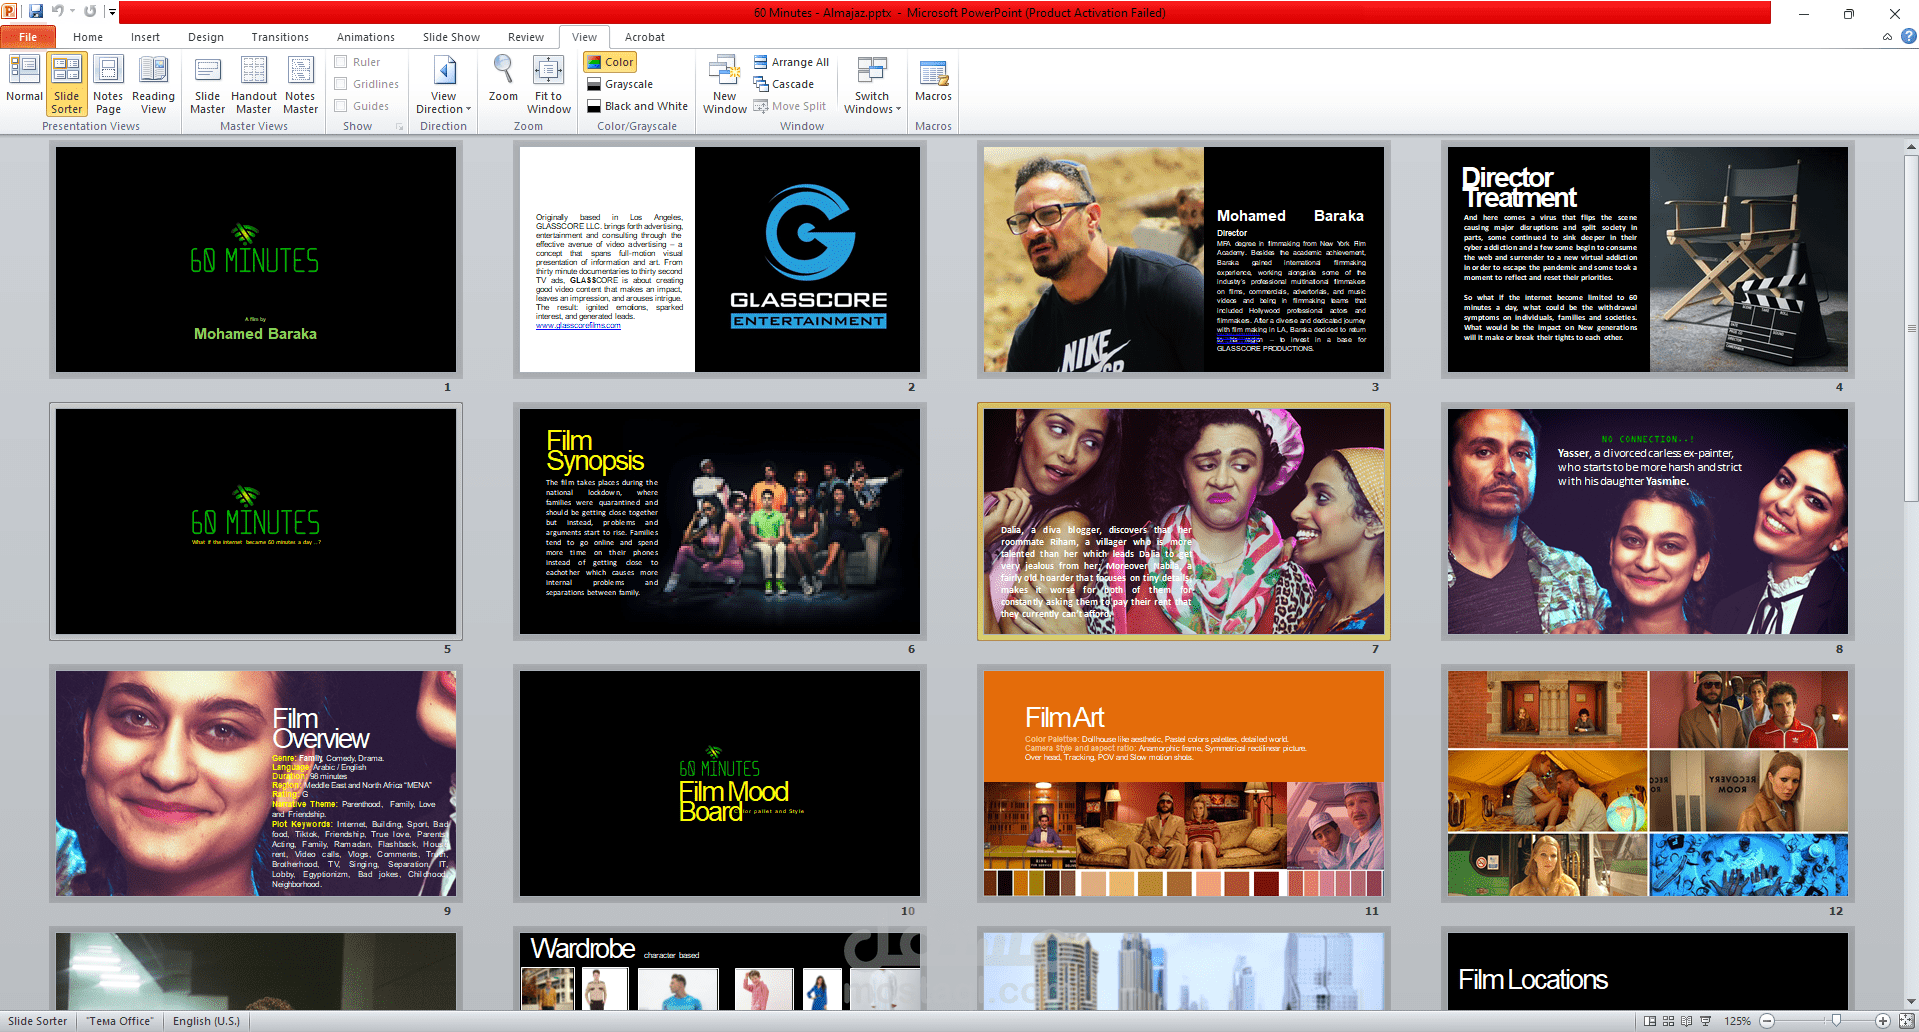Screen dimensions: 1919x1032
Task: Click status bar Reading View shortcut
Action: (1687, 1021)
